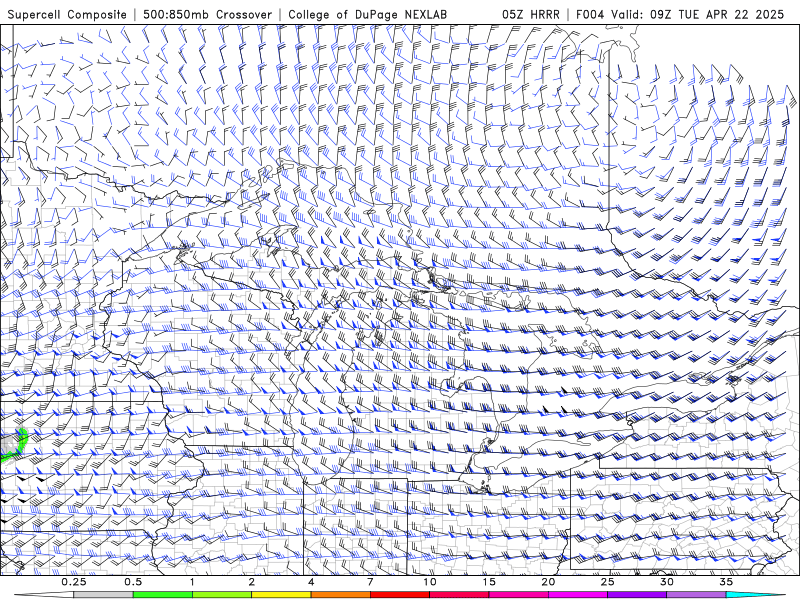This screenshot has width=800, height=600.
Task: Click the bright green 0.5–1 legend segment
Action: 163,595
